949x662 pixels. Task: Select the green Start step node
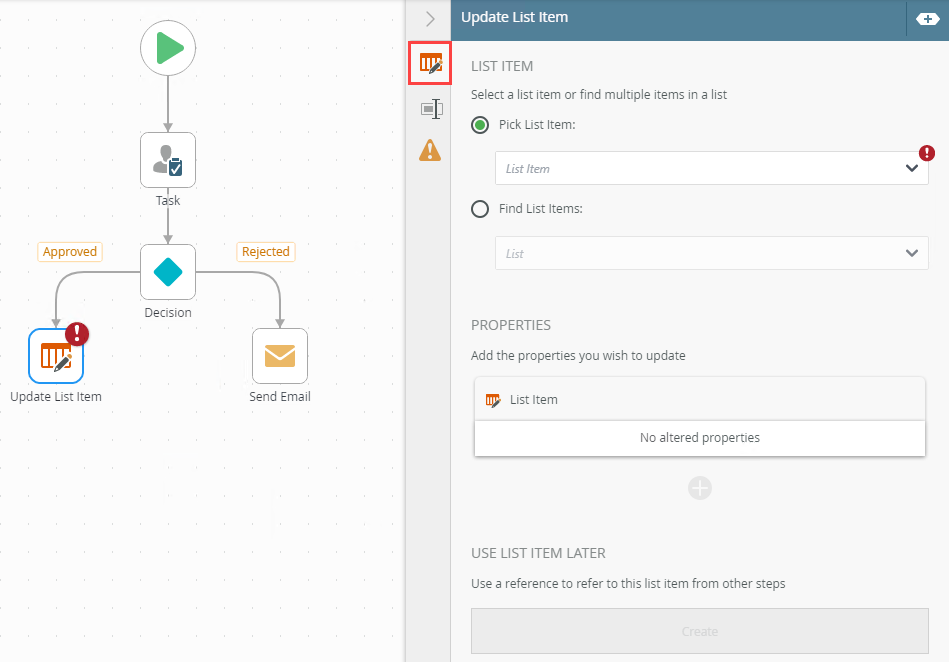(x=168, y=48)
